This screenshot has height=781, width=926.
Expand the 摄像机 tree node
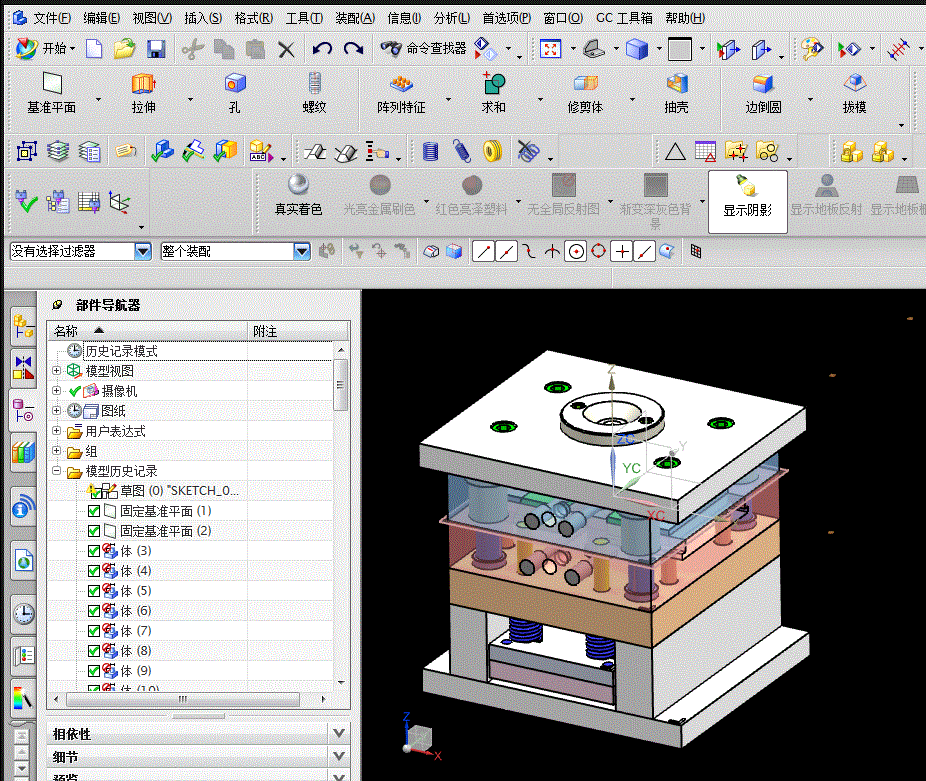click(57, 390)
